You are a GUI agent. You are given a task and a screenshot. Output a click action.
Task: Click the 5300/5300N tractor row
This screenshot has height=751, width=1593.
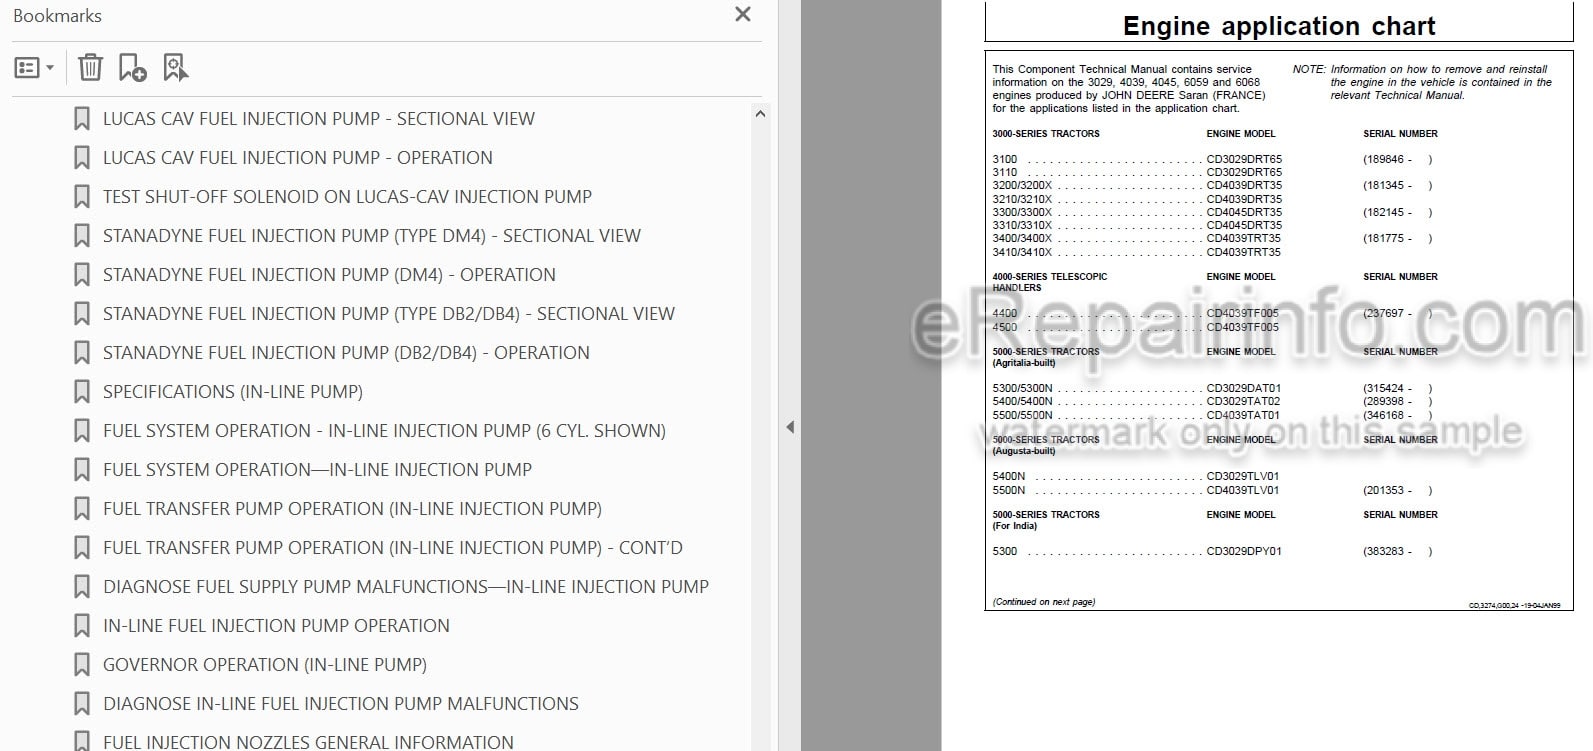[x=1211, y=388]
